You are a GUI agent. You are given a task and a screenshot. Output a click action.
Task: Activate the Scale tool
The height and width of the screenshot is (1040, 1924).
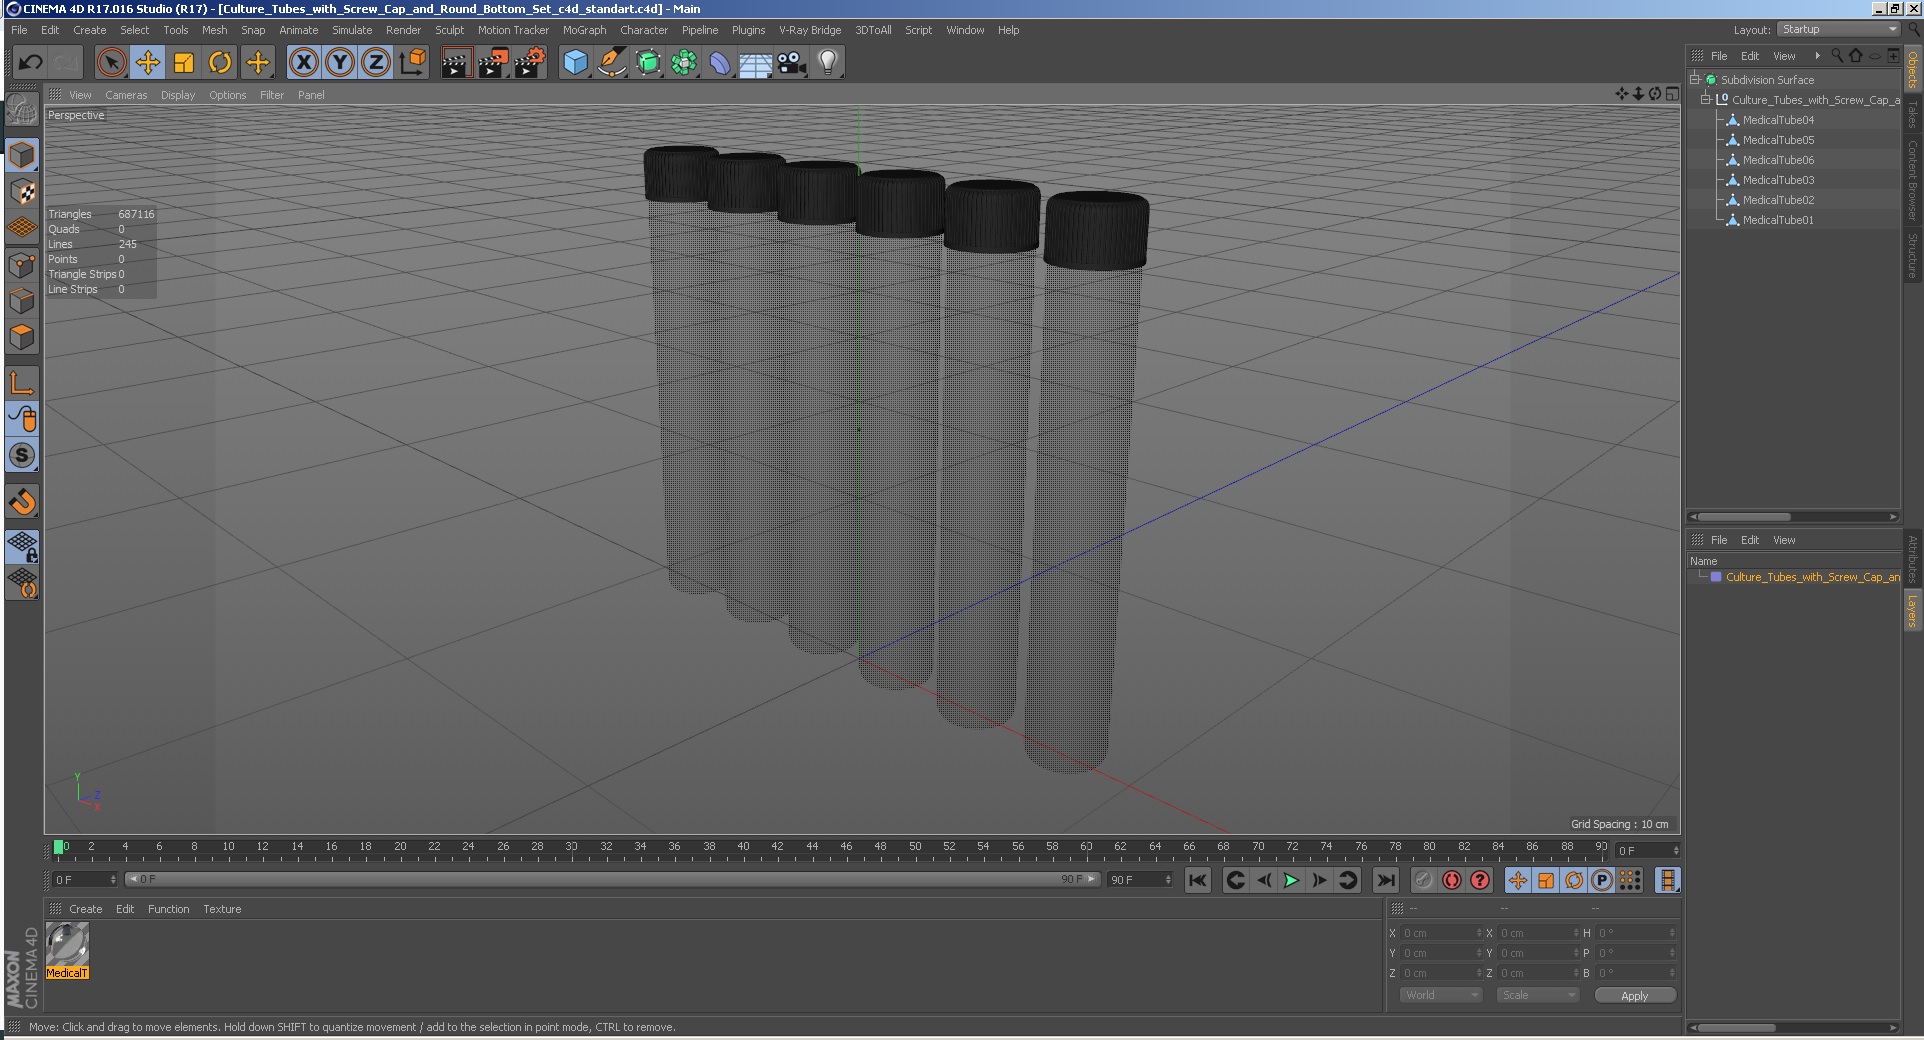pos(184,63)
